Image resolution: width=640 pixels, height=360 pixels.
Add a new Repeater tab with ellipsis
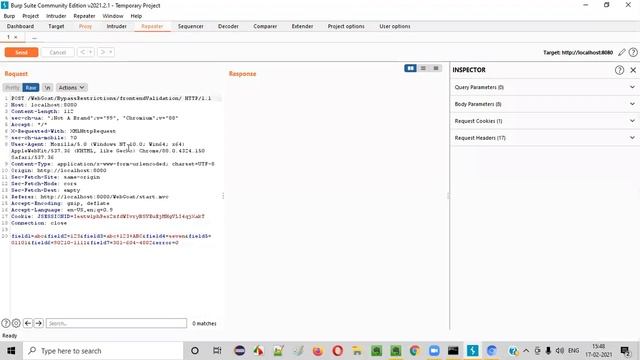[34, 38]
